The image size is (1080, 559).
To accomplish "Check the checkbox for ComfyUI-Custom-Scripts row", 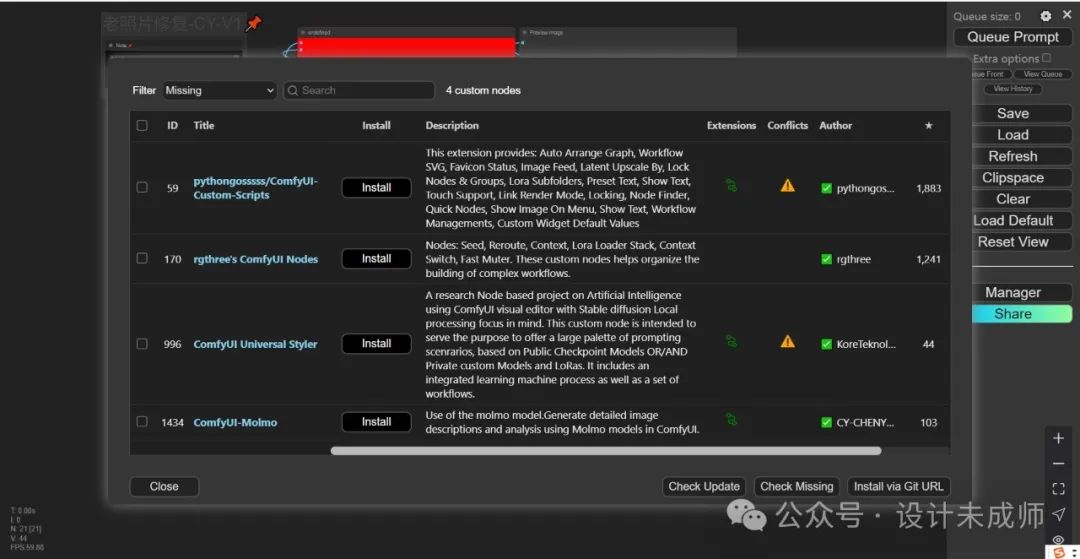I will (142, 187).
